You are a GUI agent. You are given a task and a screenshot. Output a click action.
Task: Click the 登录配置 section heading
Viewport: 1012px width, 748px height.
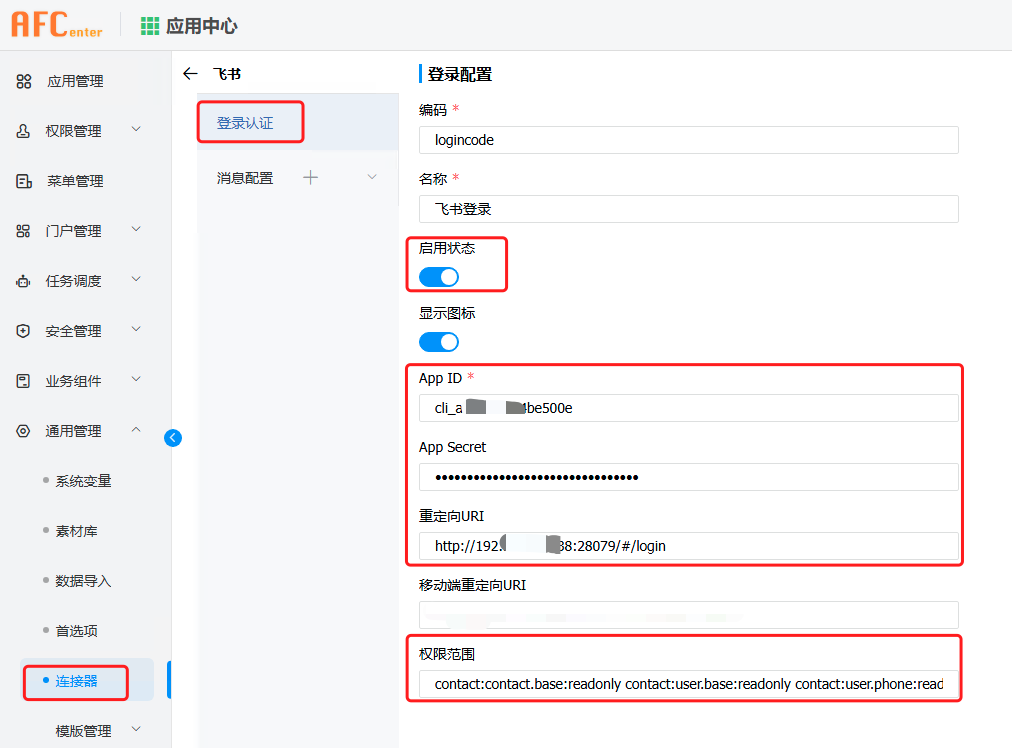coord(460,74)
